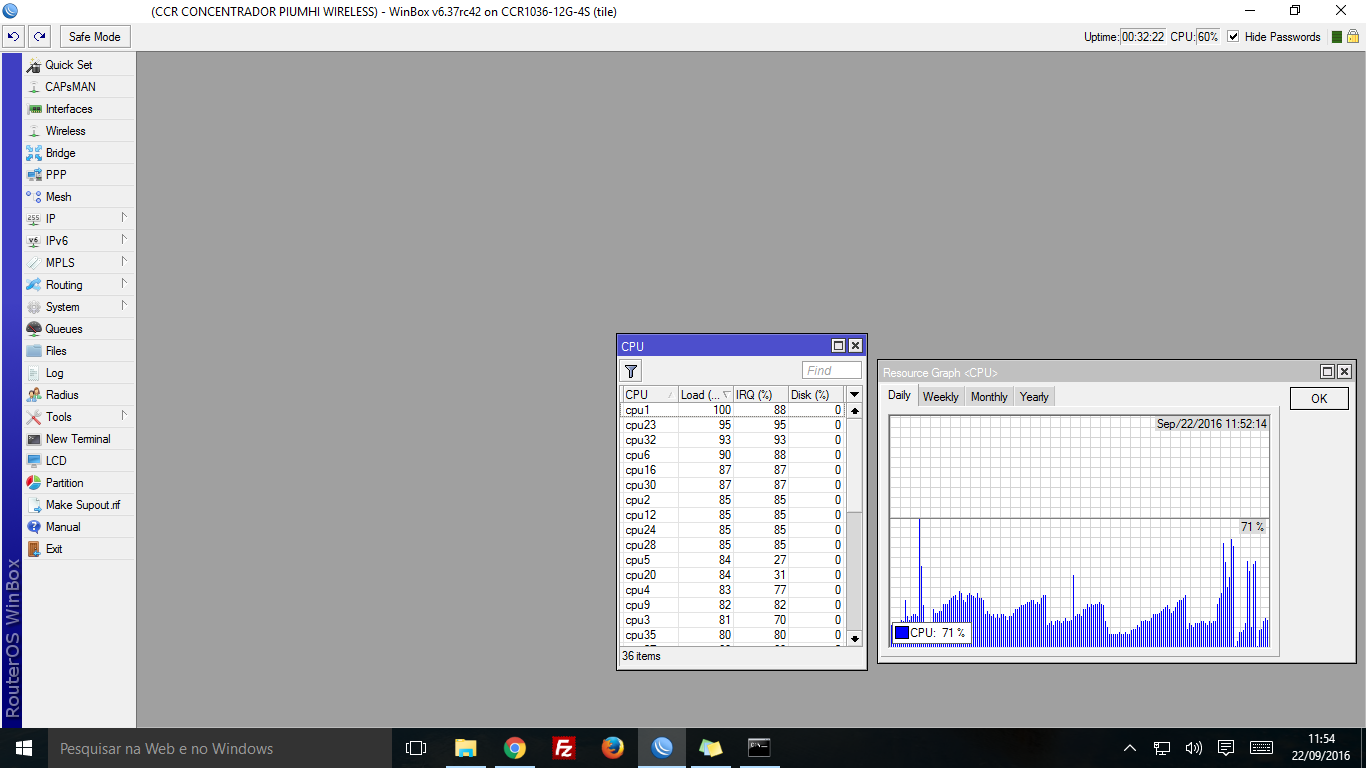Switch to the Yearly graph tab
The height and width of the screenshot is (768, 1366).
(1034, 397)
